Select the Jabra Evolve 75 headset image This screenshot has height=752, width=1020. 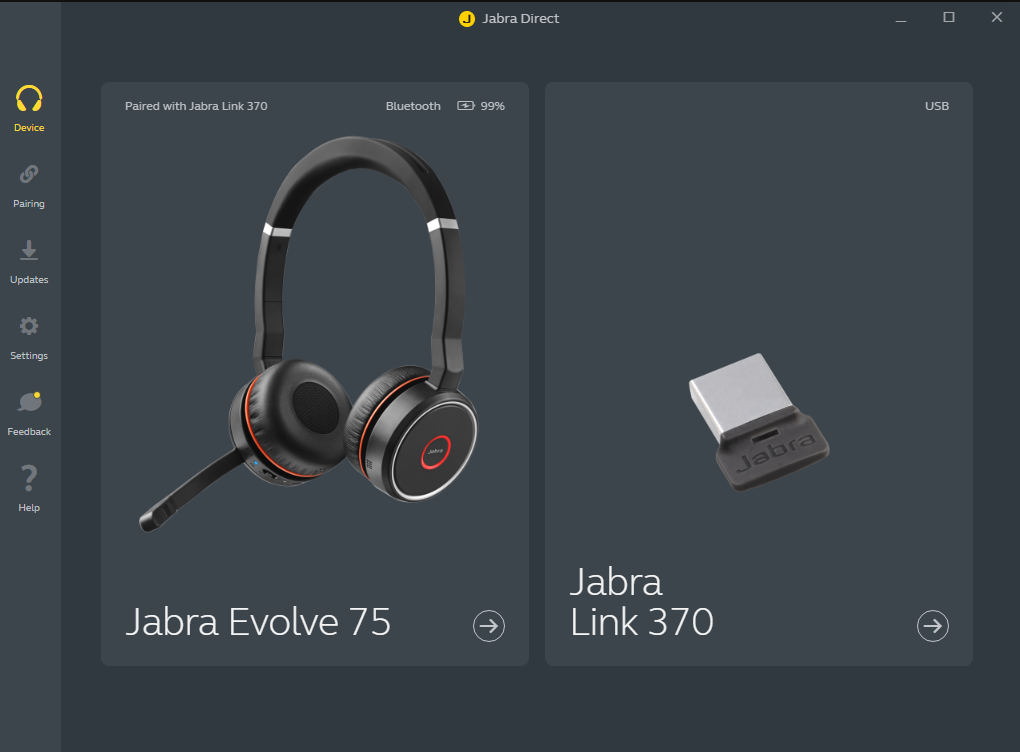[x=308, y=333]
